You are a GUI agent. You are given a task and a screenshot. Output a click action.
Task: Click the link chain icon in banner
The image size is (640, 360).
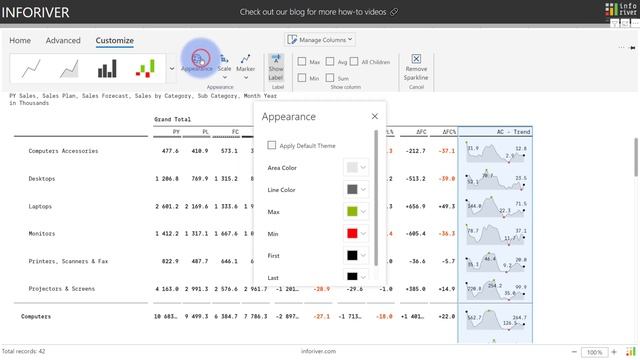(x=394, y=12)
